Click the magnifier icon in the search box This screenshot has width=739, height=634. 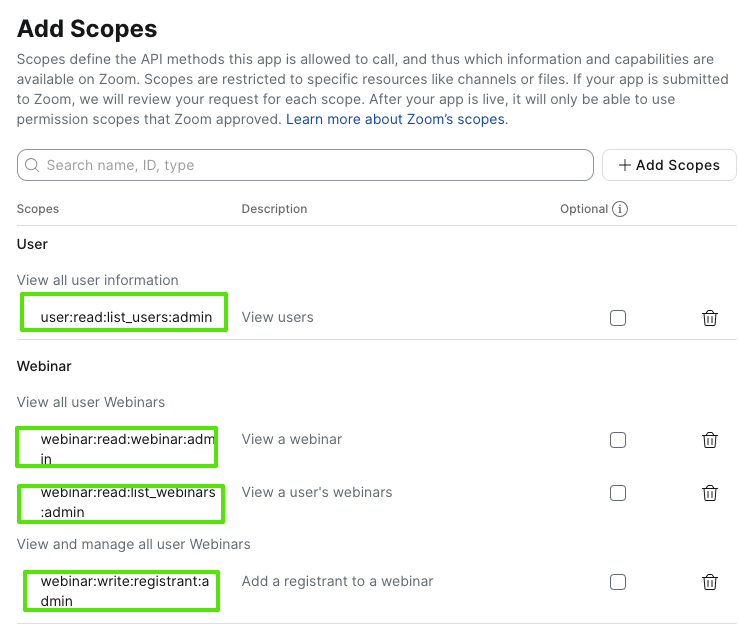click(32, 165)
